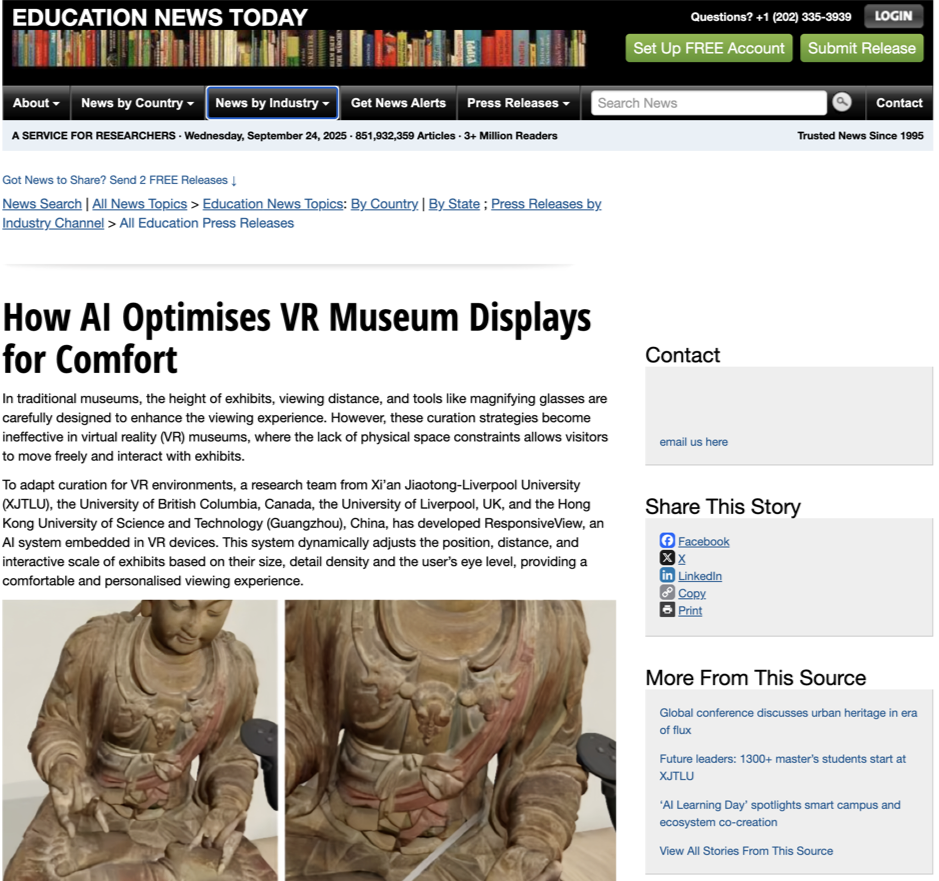Image resolution: width=939 pixels, height=881 pixels.
Task: Click the Print printer icon
Action: 667,610
